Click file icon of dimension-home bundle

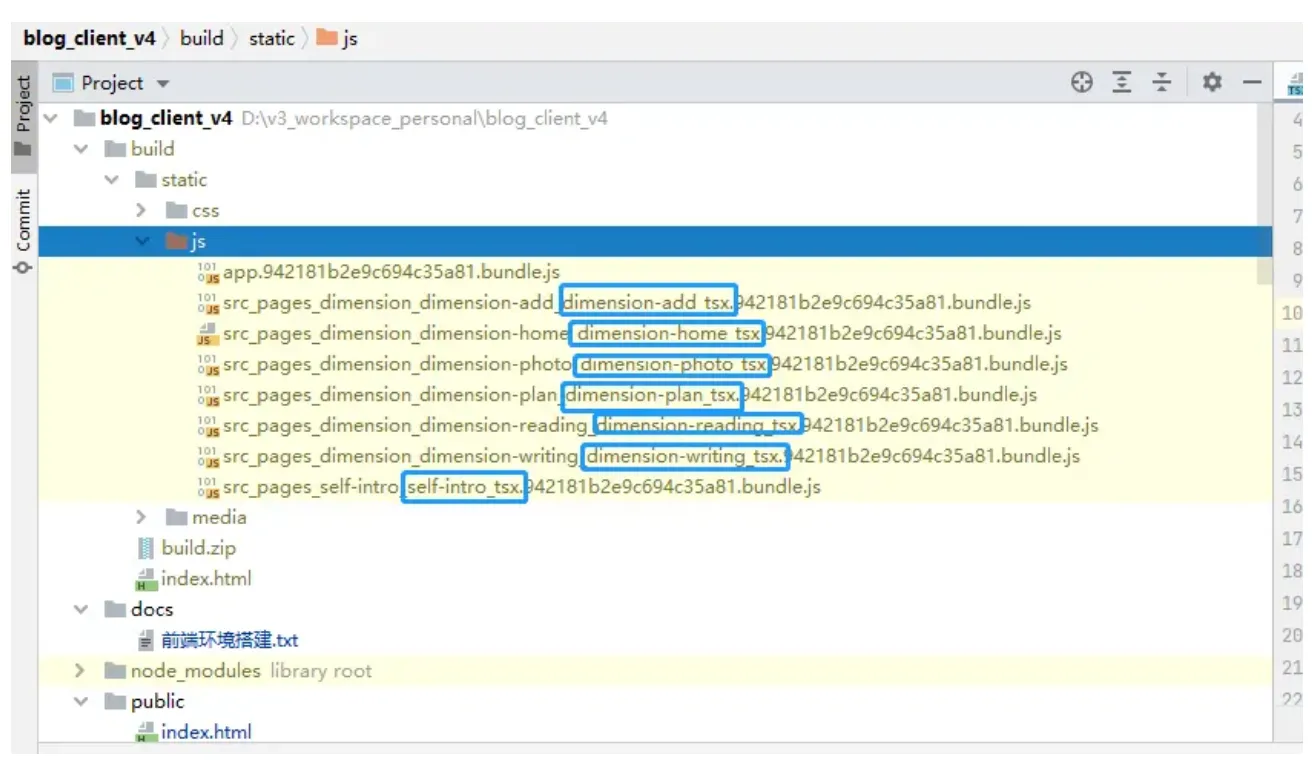tap(208, 333)
